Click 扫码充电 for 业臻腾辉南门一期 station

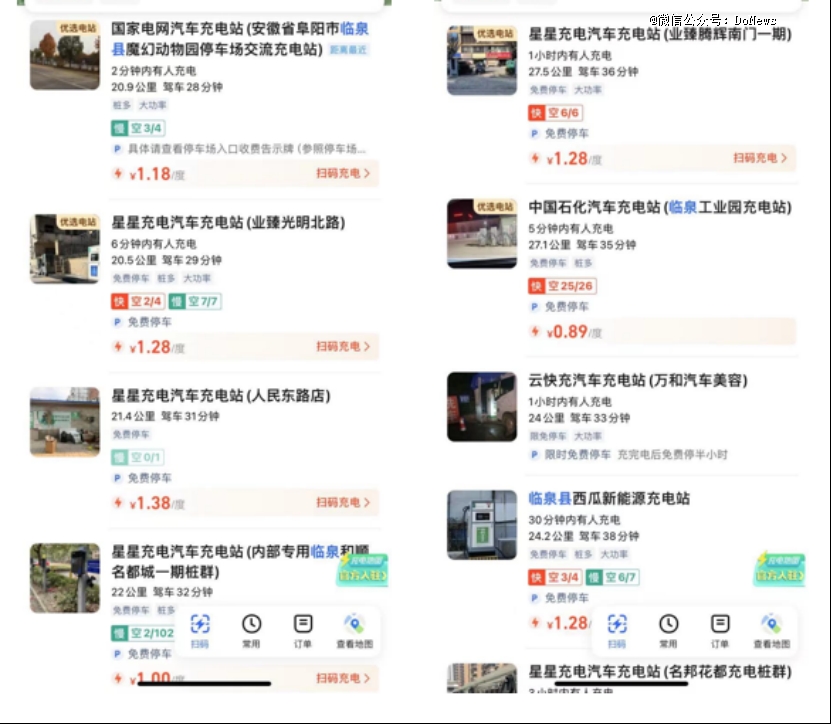(x=760, y=158)
